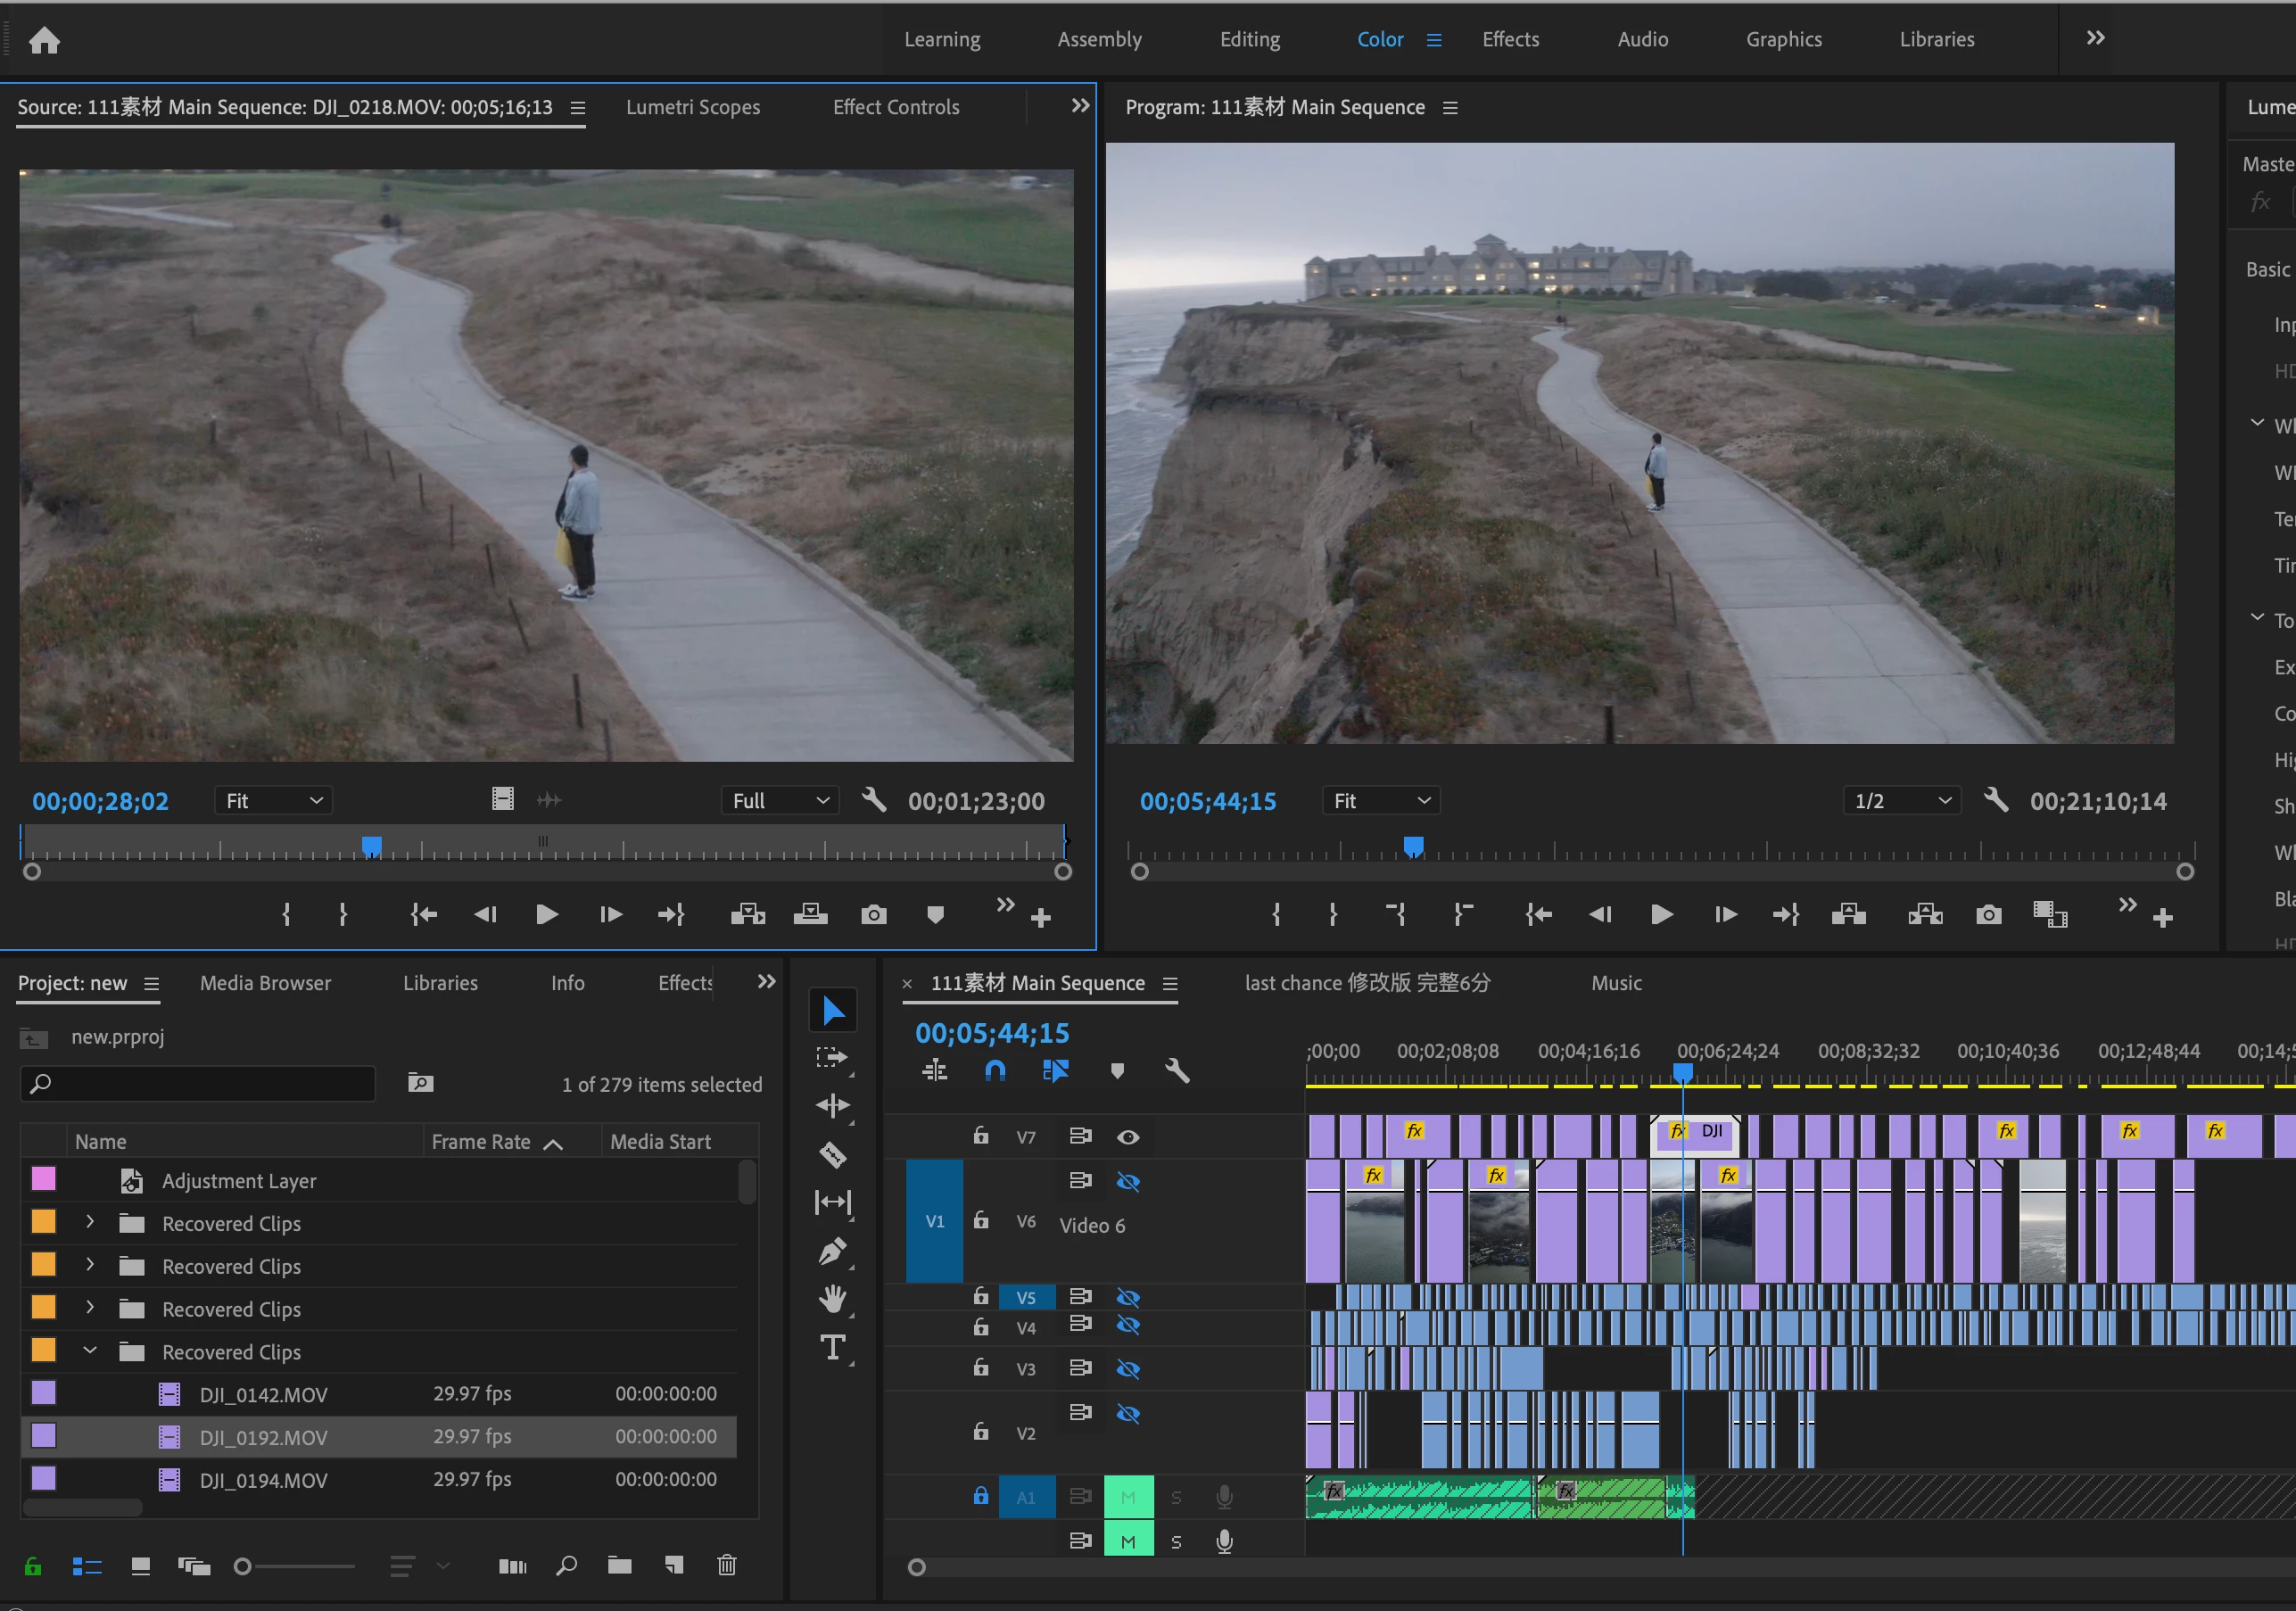Image resolution: width=2296 pixels, height=1611 pixels.
Task: Open Program monitor playback resolution dropdown
Action: tap(1901, 801)
